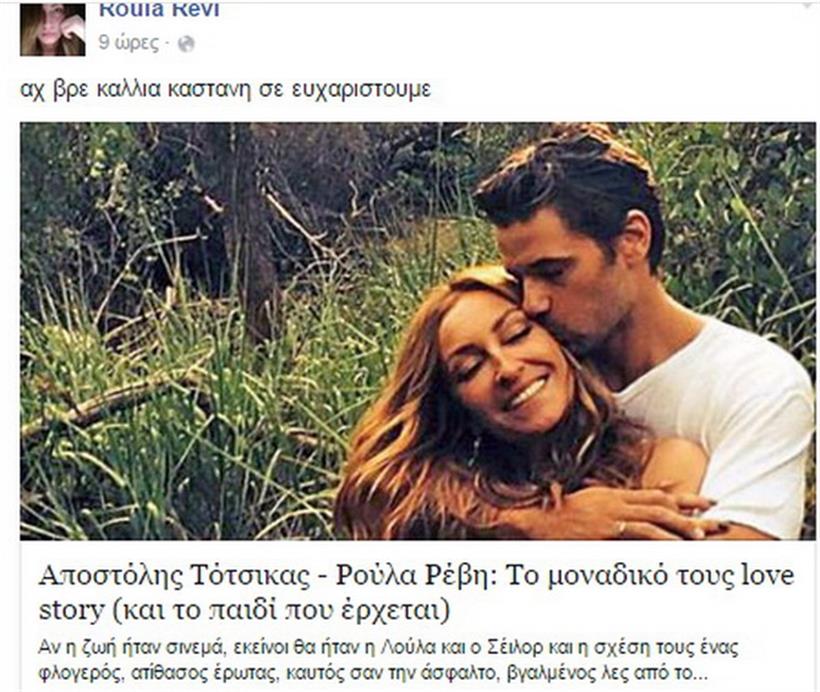The image size is (820, 692).
Task: Click the article description starting Αν η ζωή
Action: 388,660
